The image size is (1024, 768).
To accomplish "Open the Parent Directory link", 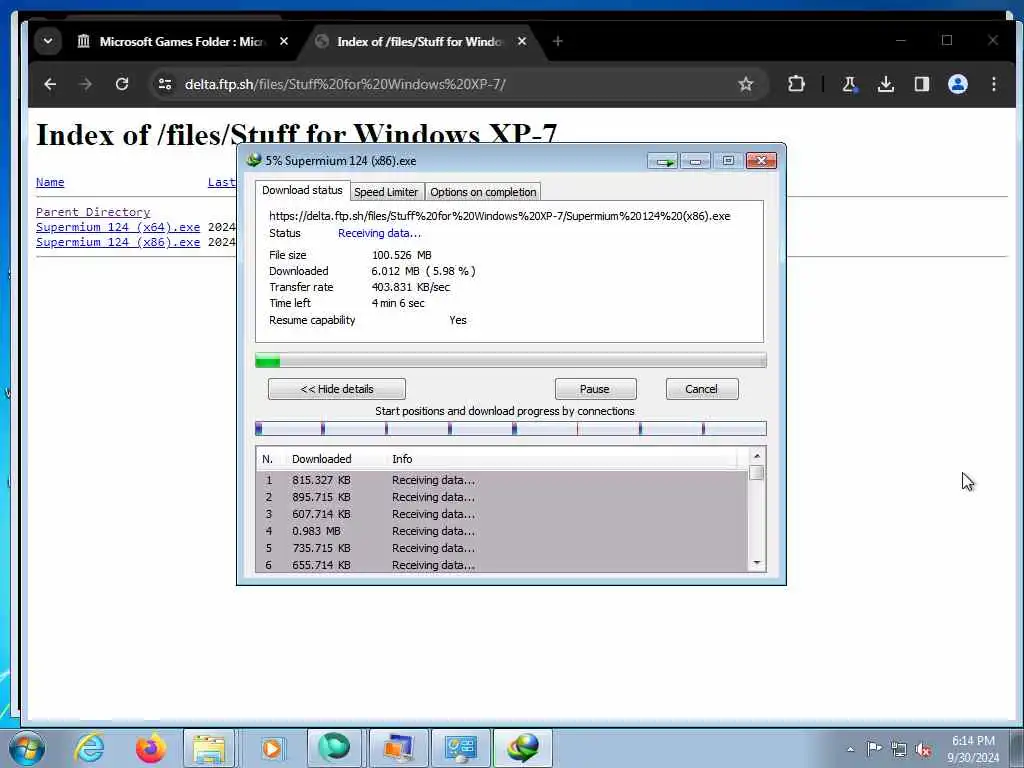I will [x=93, y=212].
